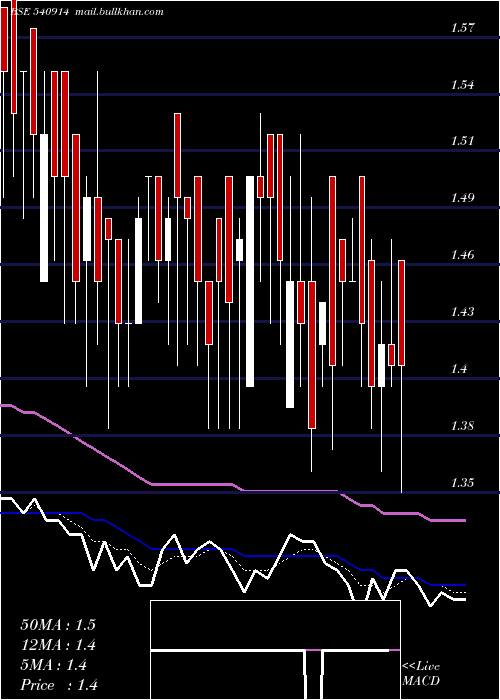The width and height of the screenshot is (500, 700).
Task: Click the 12MA : 1.4 readout
Action: pos(58,645)
